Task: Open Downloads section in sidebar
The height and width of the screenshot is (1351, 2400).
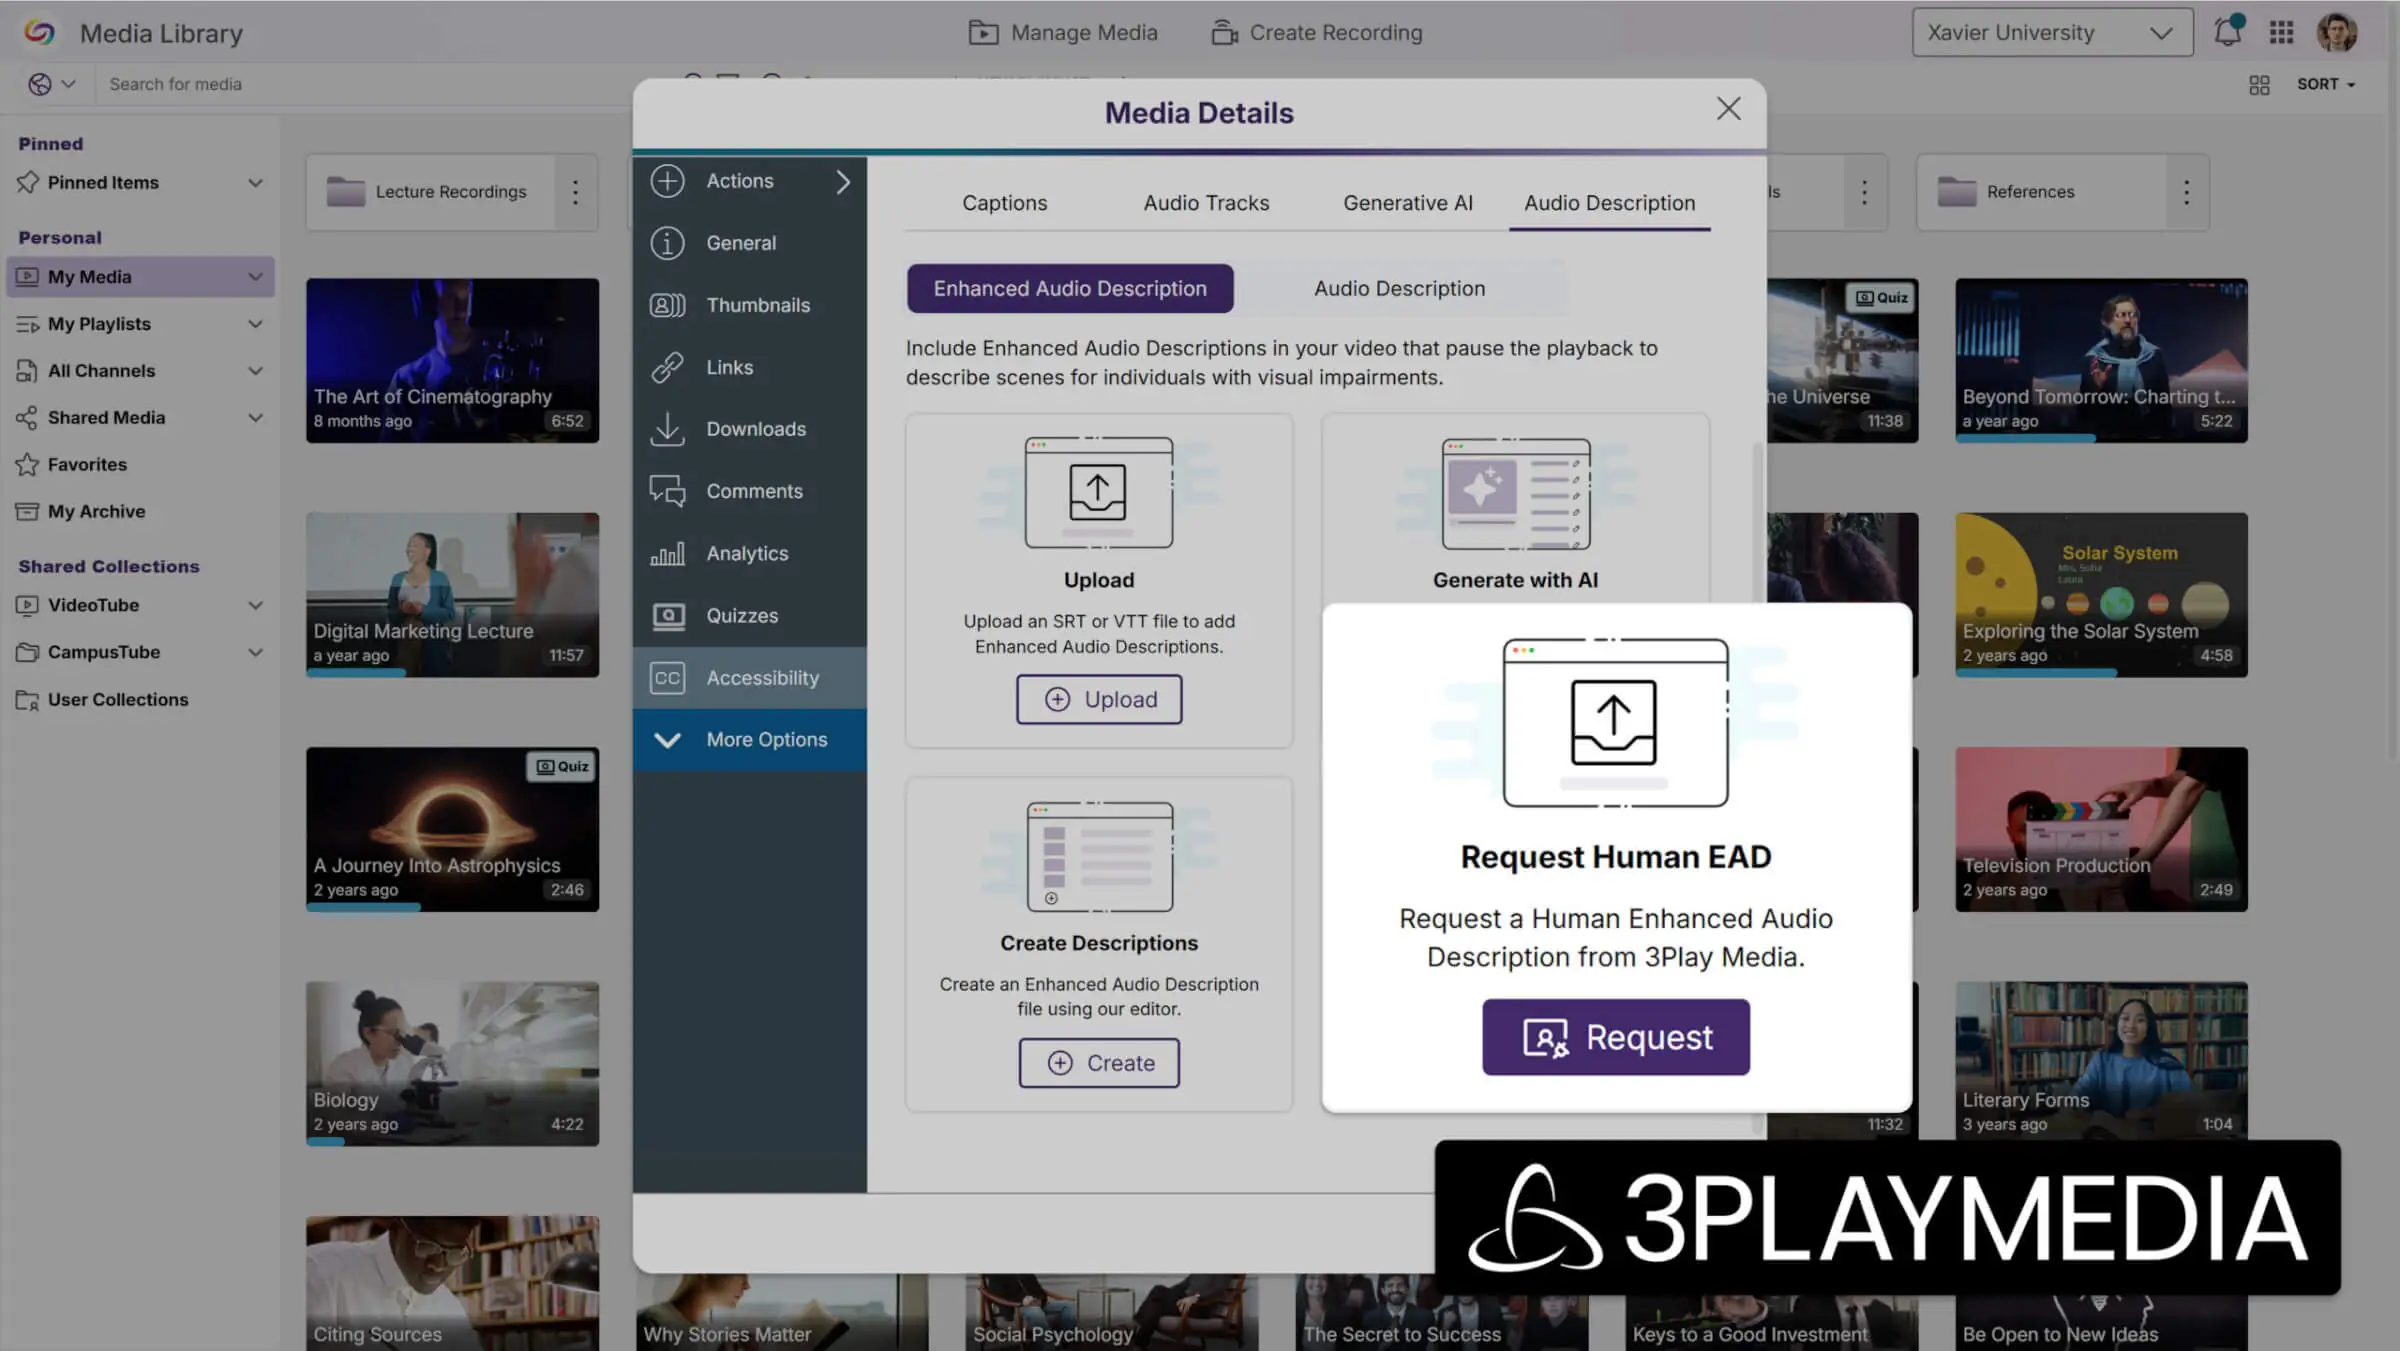Action: (755, 429)
